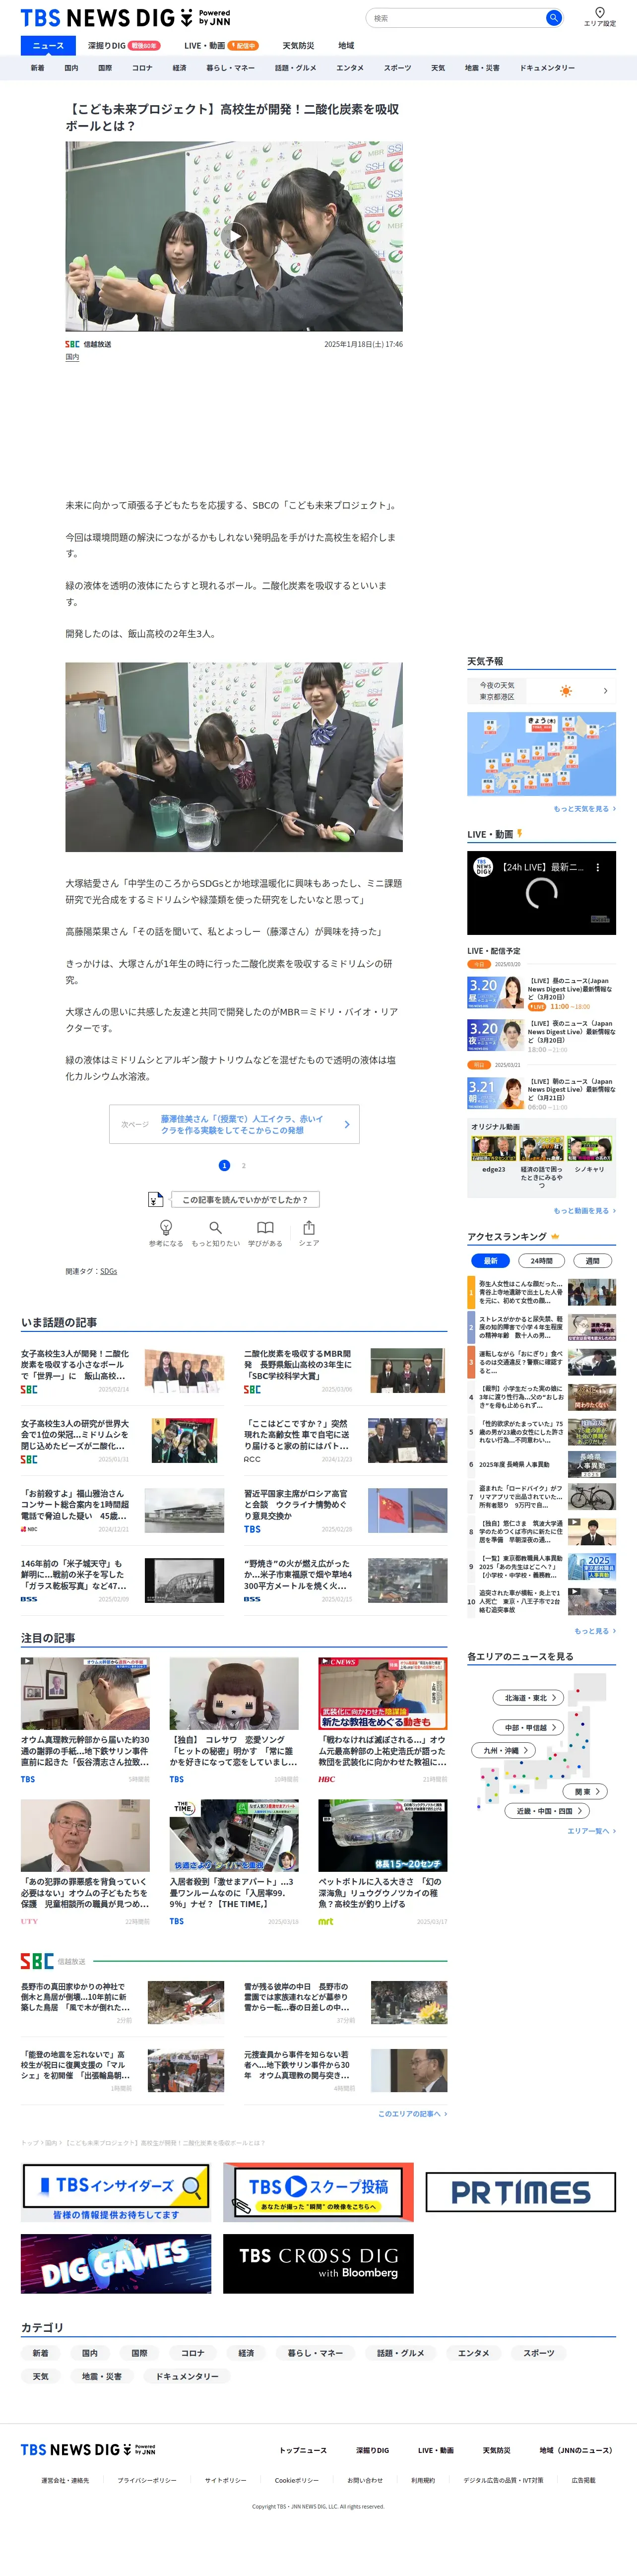Click the blue search magnifier button
Screen dimensions: 637x2576
(553, 18)
